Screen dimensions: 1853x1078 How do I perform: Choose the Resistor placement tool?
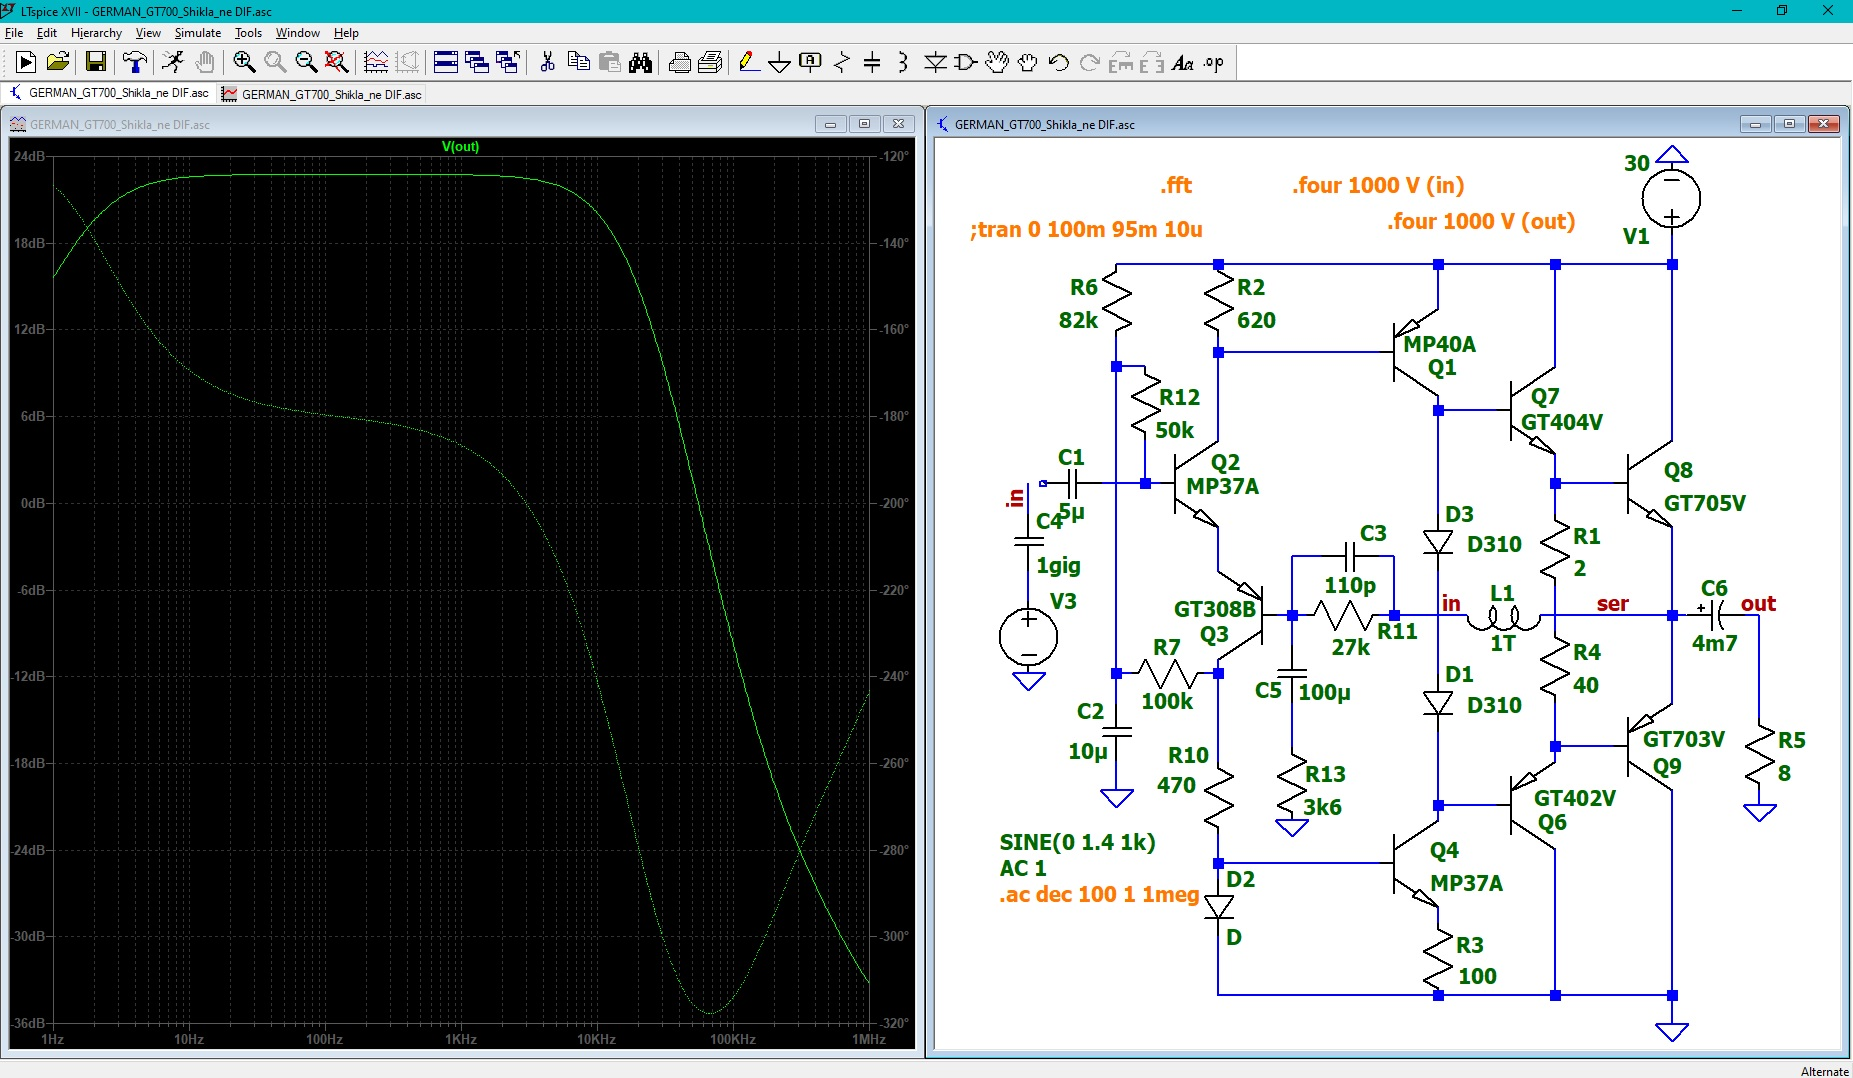tap(842, 62)
